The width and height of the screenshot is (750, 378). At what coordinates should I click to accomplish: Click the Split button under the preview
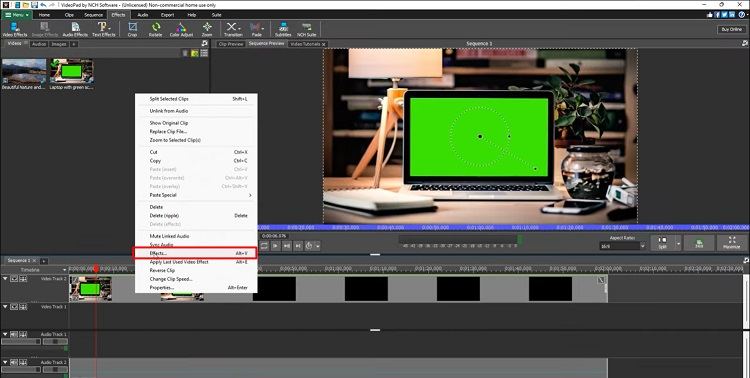tap(662, 243)
